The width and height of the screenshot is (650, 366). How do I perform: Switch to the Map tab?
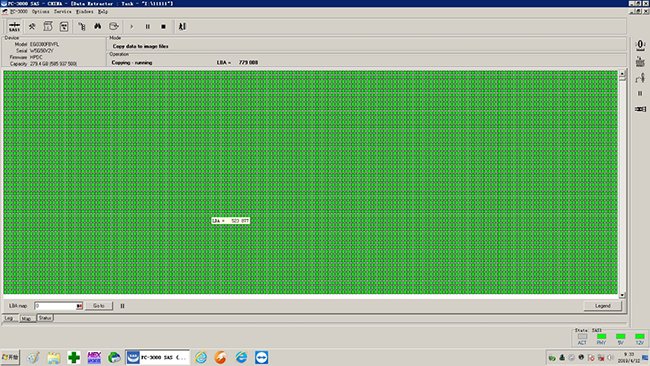(27, 318)
